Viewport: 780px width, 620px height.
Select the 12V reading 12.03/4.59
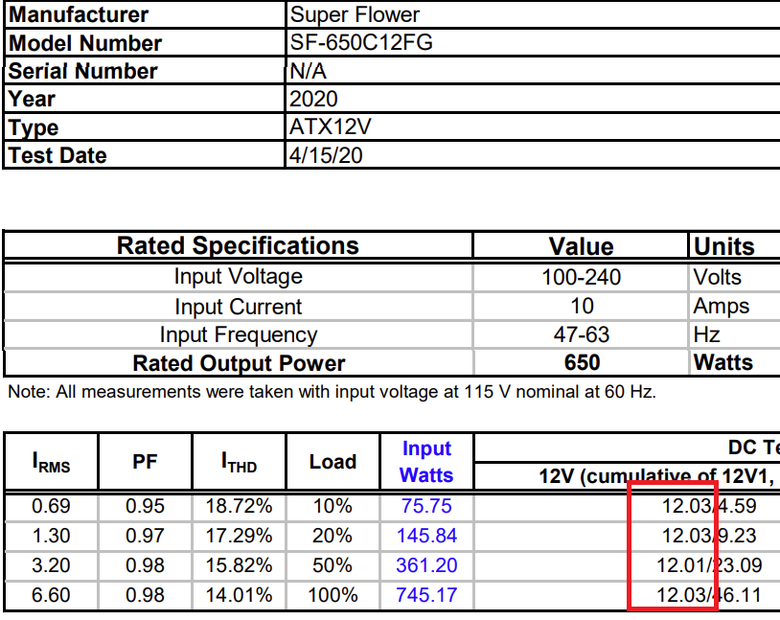click(709, 507)
